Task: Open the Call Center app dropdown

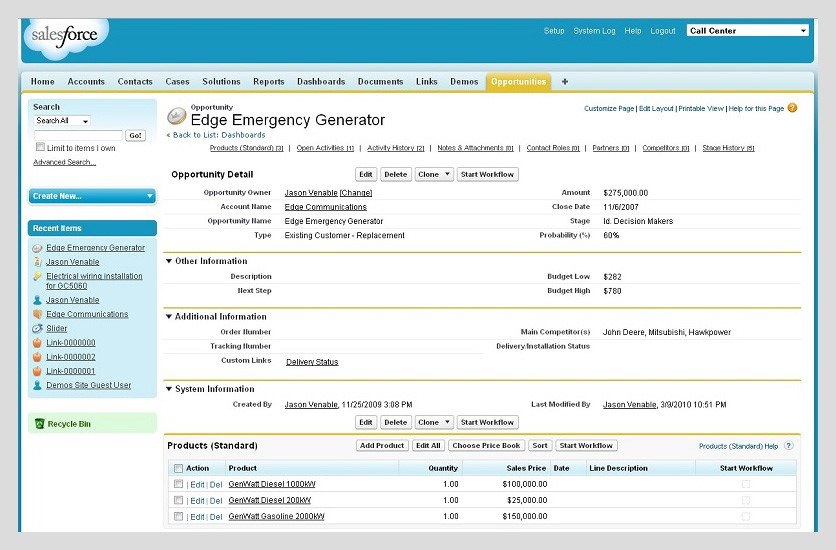Action: point(747,31)
